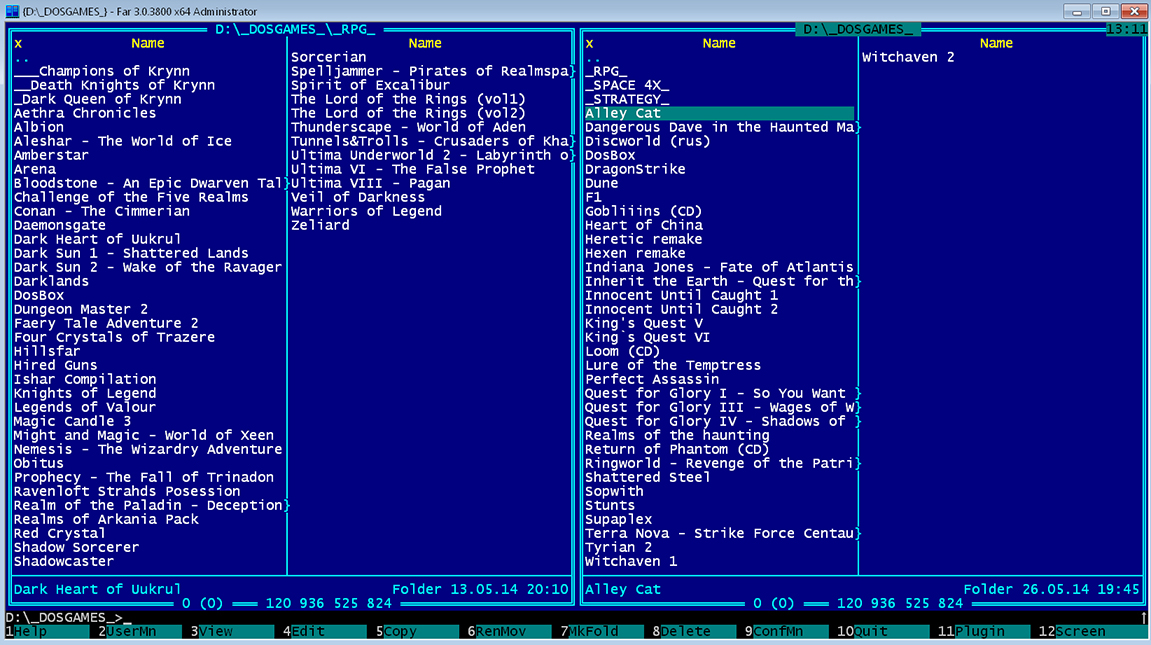
Task: Select Return of Phantom (CD) folder
Action: tap(677, 449)
